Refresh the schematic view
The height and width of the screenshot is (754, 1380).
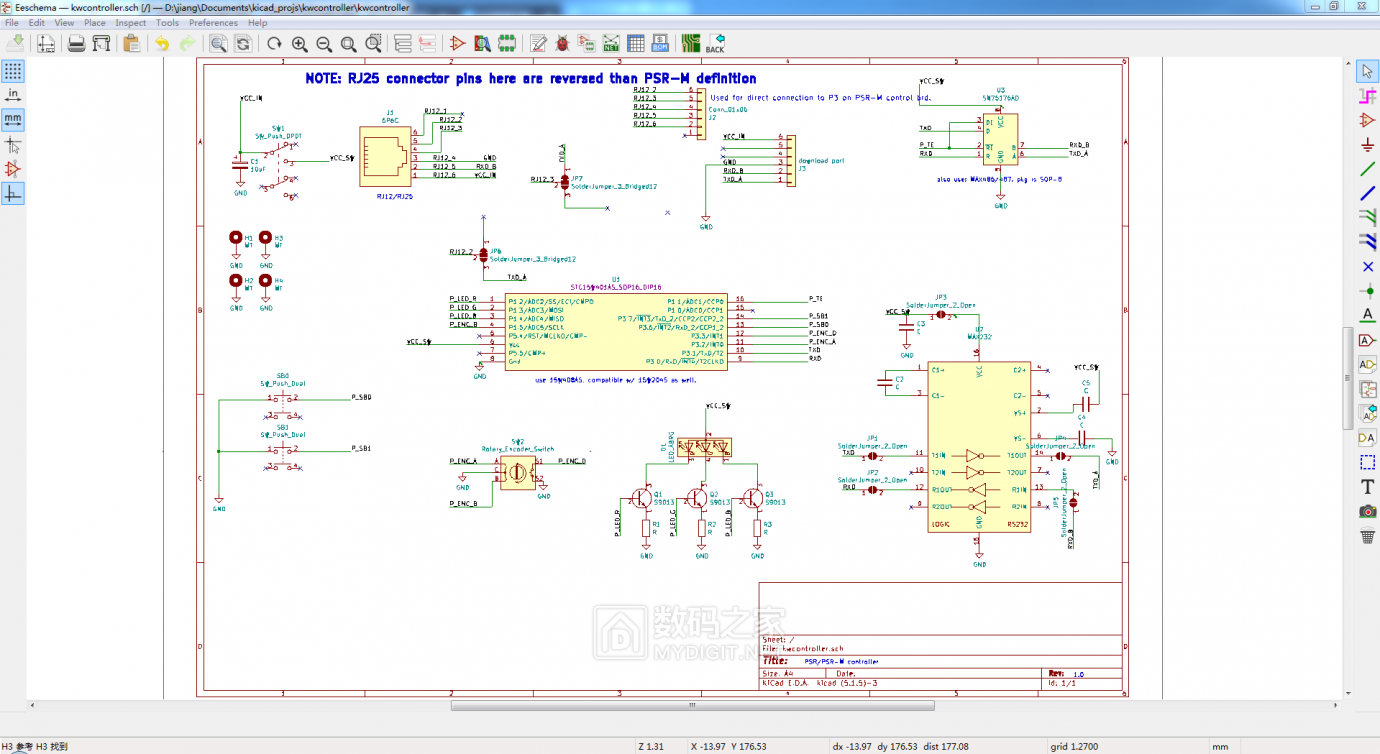tap(274, 43)
